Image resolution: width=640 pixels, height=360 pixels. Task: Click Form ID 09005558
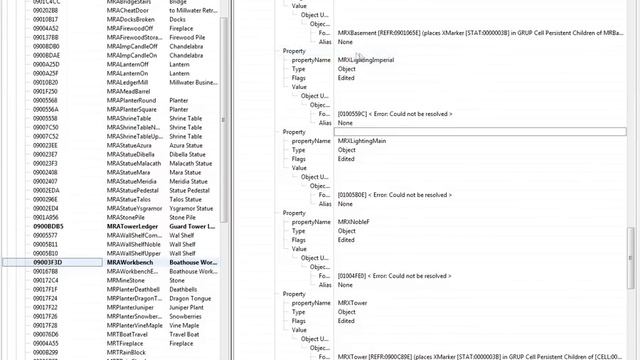45,118
